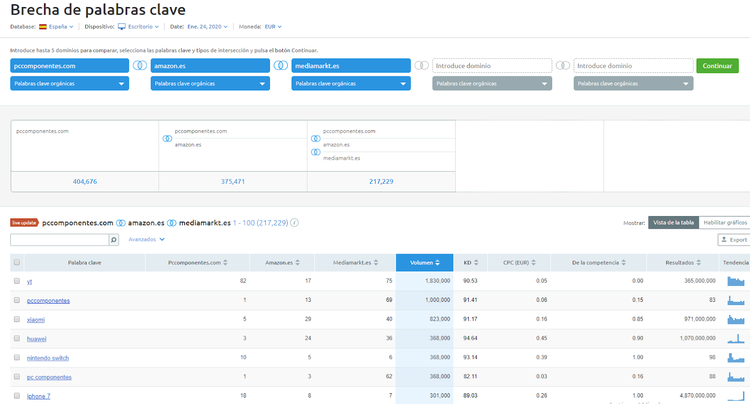Click the live update badge
Viewport: 750px width, 404px height.
coord(24,223)
